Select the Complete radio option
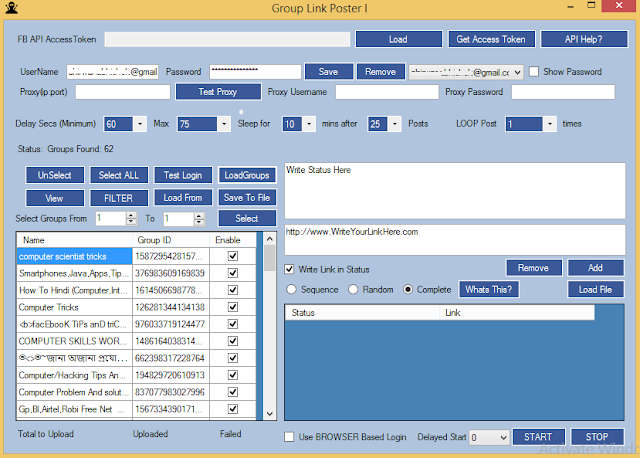This screenshot has height=458, width=640. 408,289
